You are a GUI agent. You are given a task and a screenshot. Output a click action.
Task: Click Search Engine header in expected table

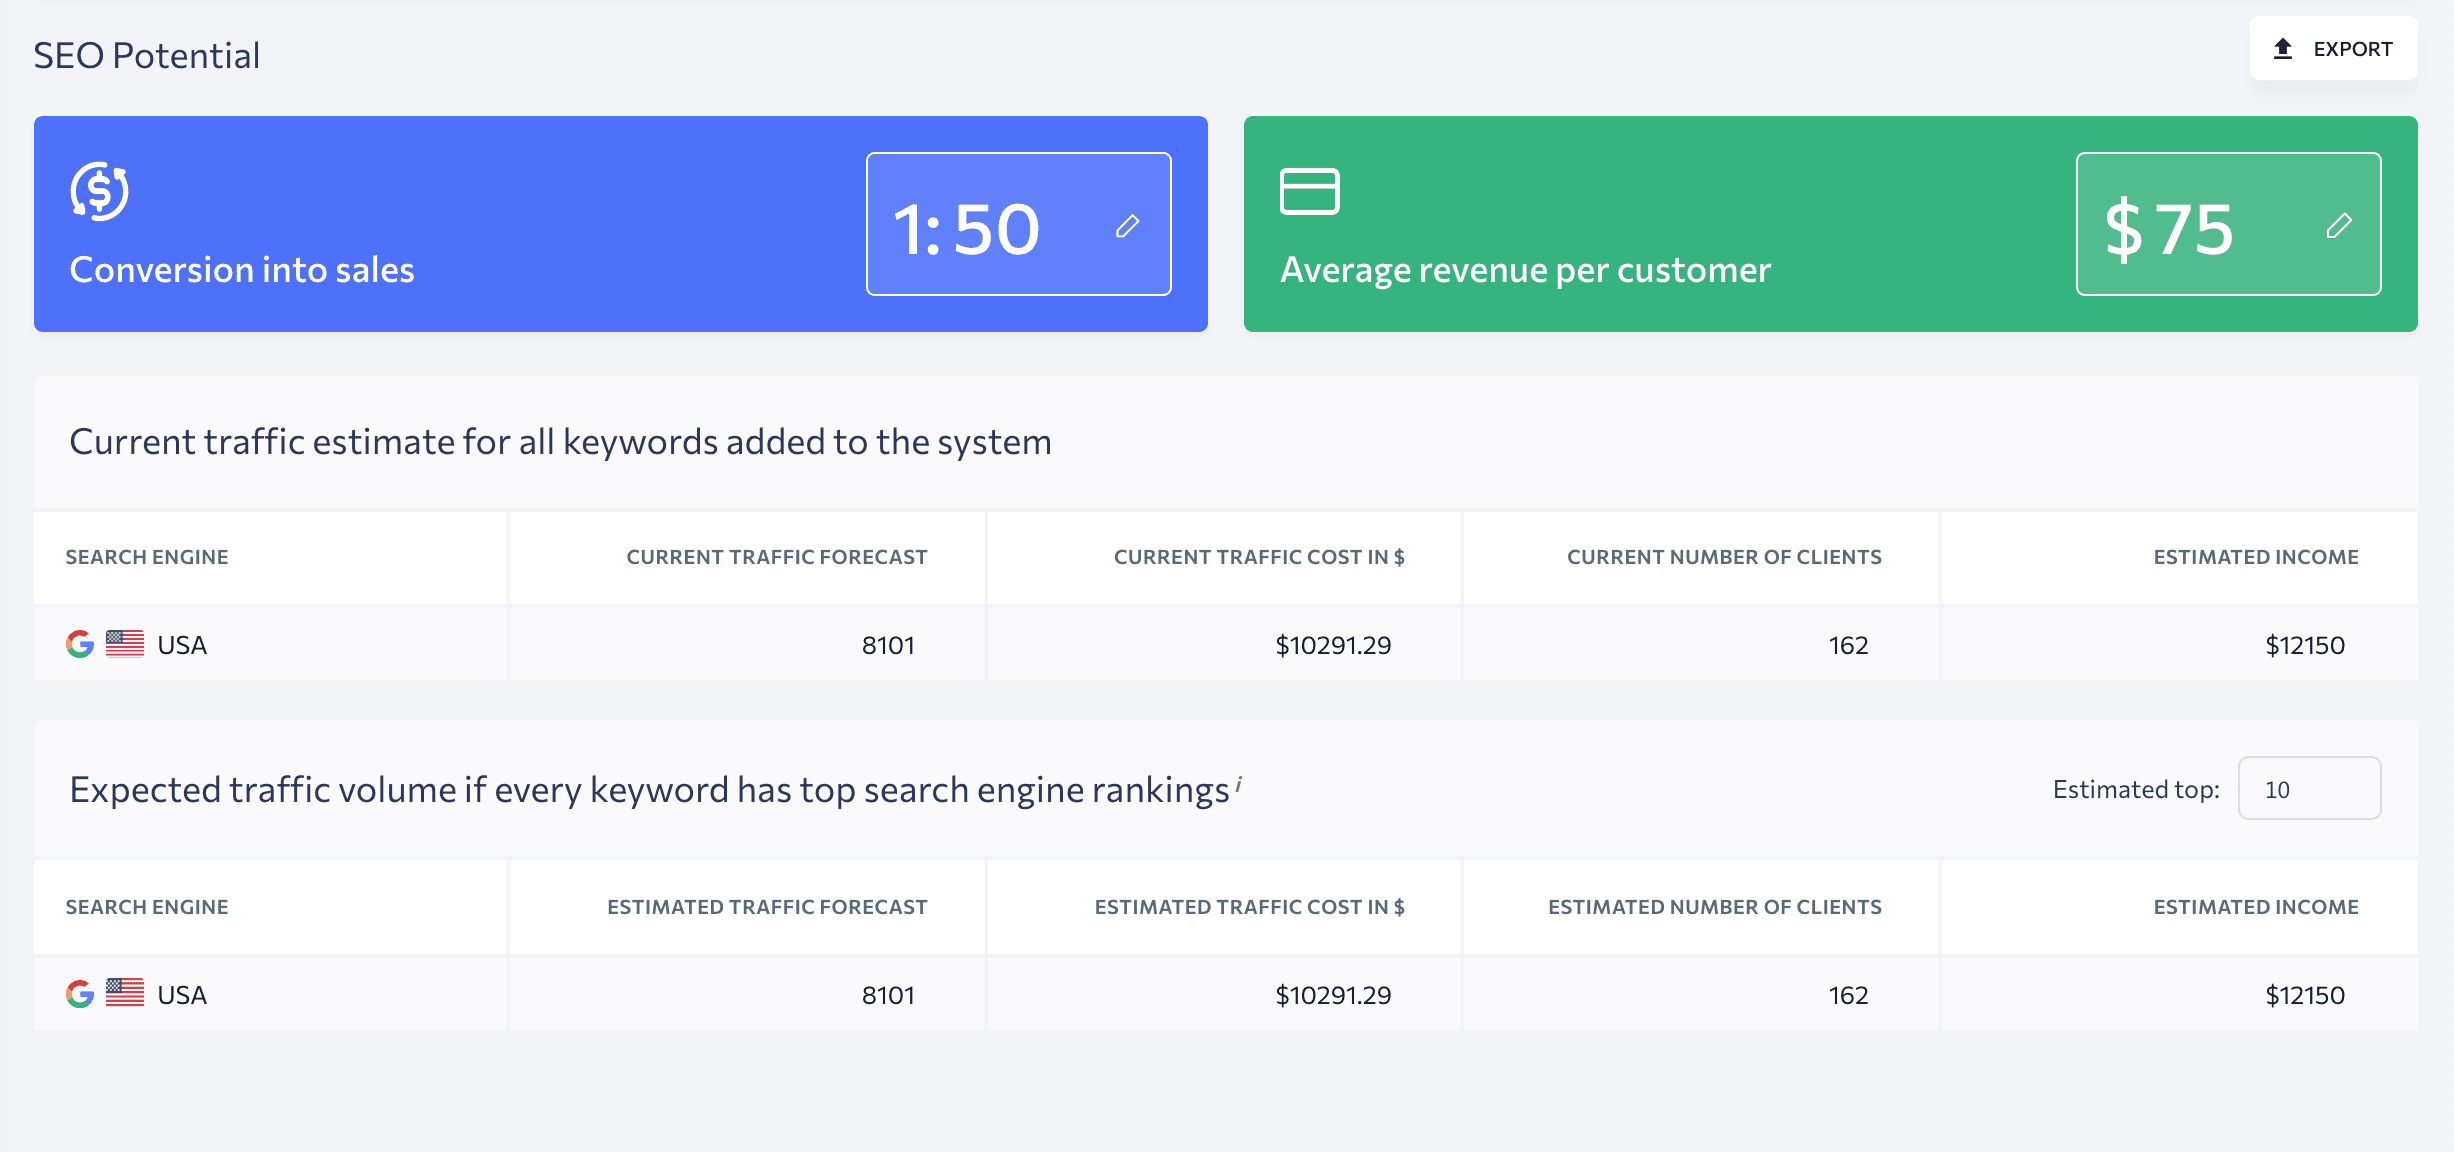(x=147, y=907)
